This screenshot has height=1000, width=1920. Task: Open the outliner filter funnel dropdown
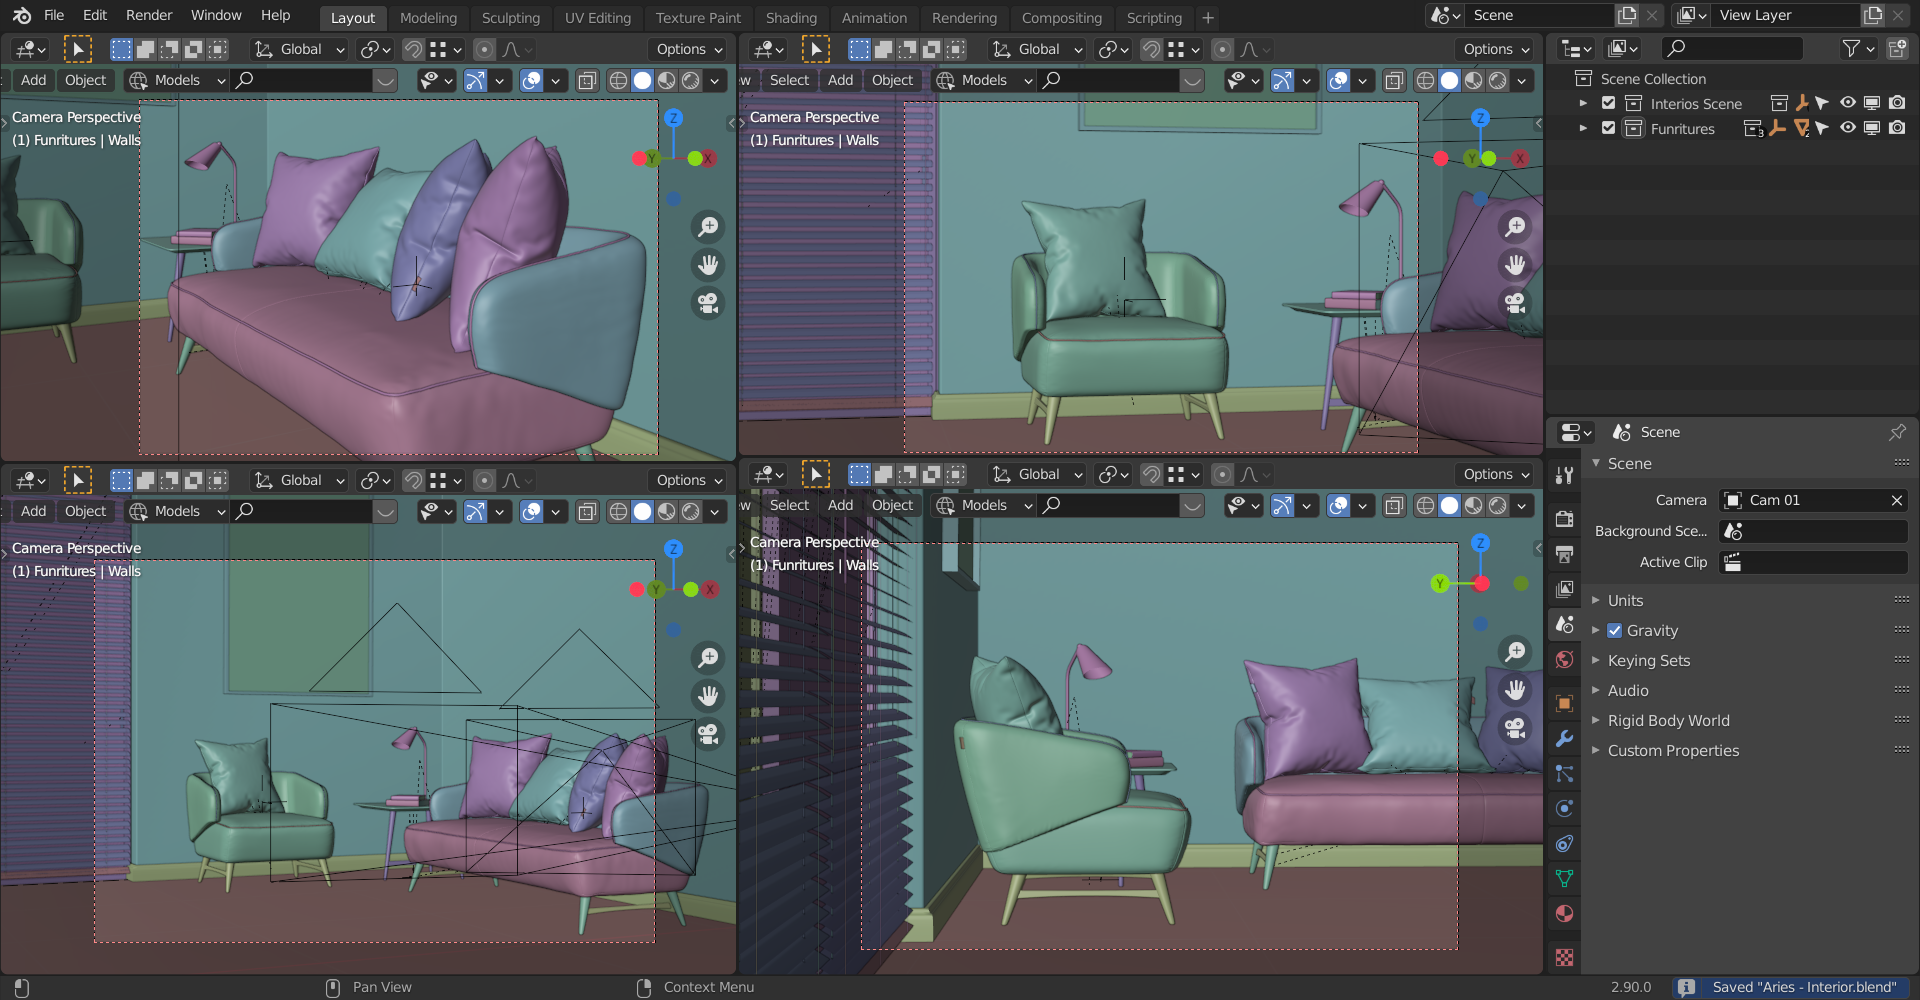coord(1858,48)
